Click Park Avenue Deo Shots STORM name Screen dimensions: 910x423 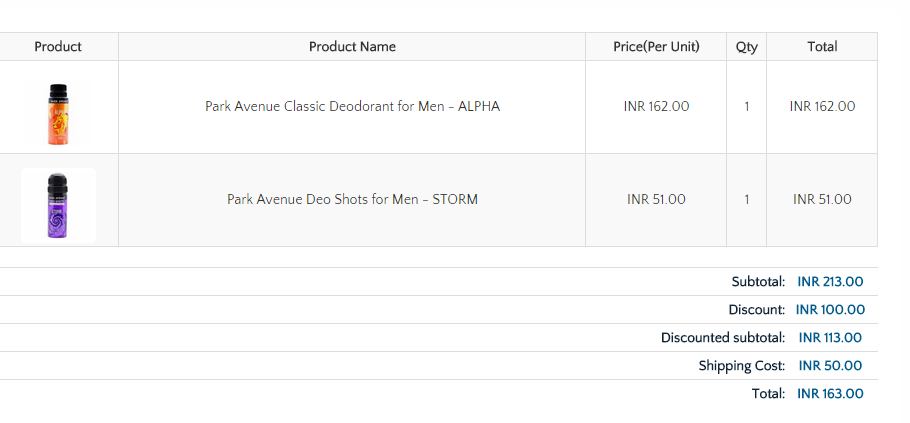[x=352, y=200]
